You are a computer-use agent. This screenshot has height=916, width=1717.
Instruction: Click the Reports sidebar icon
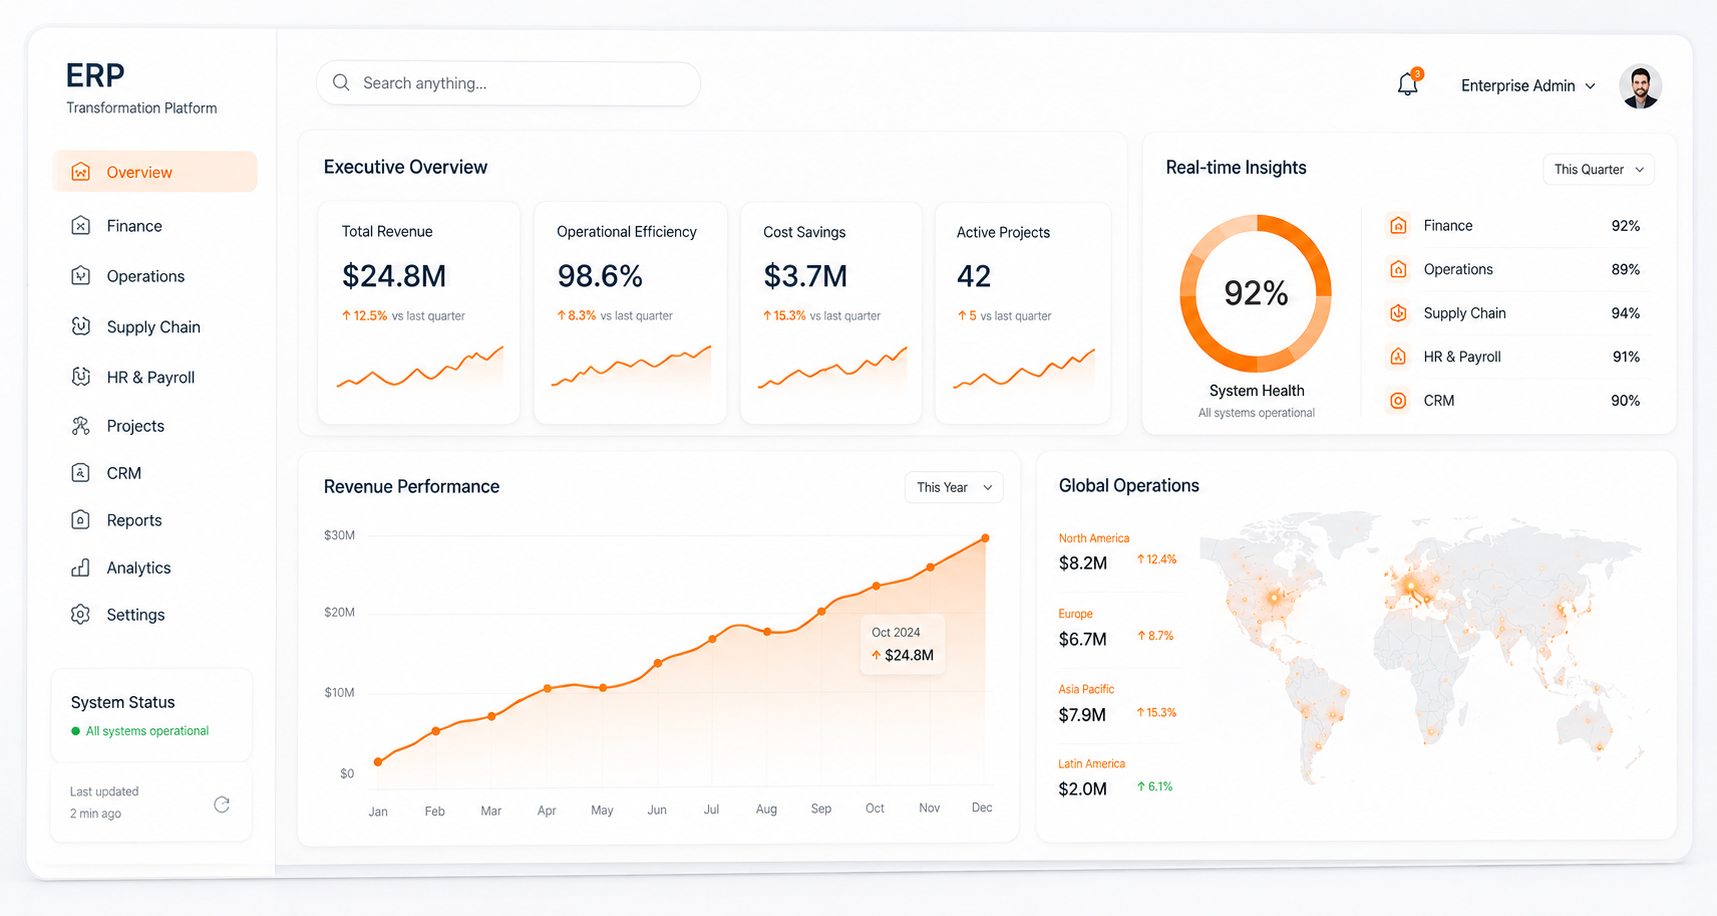[x=81, y=520]
